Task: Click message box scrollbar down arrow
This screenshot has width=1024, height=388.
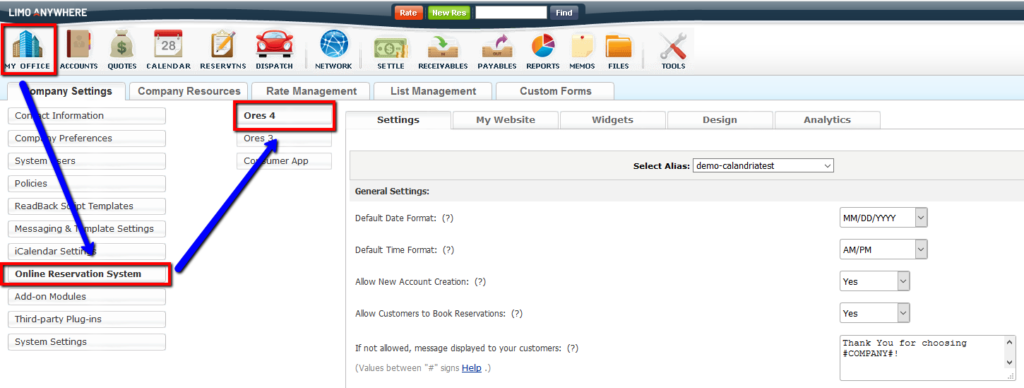Action: [x=1010, y=362]
